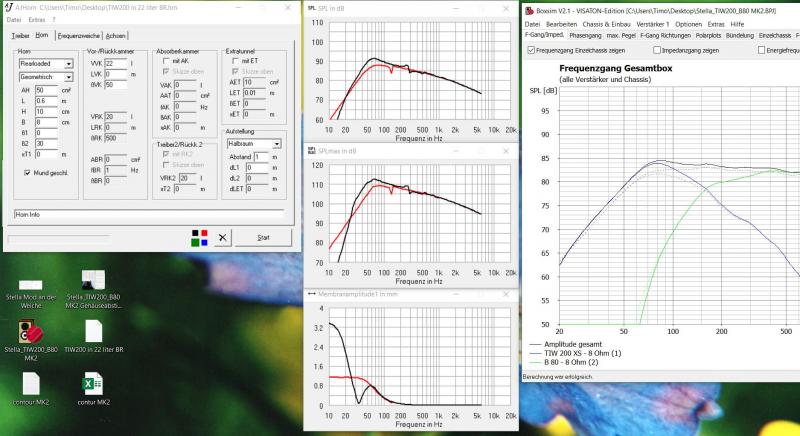This screenshot has height=436, width=800.
Task: Open the Optionen menu in Boxsim
Action: click(x=688, y=24)
